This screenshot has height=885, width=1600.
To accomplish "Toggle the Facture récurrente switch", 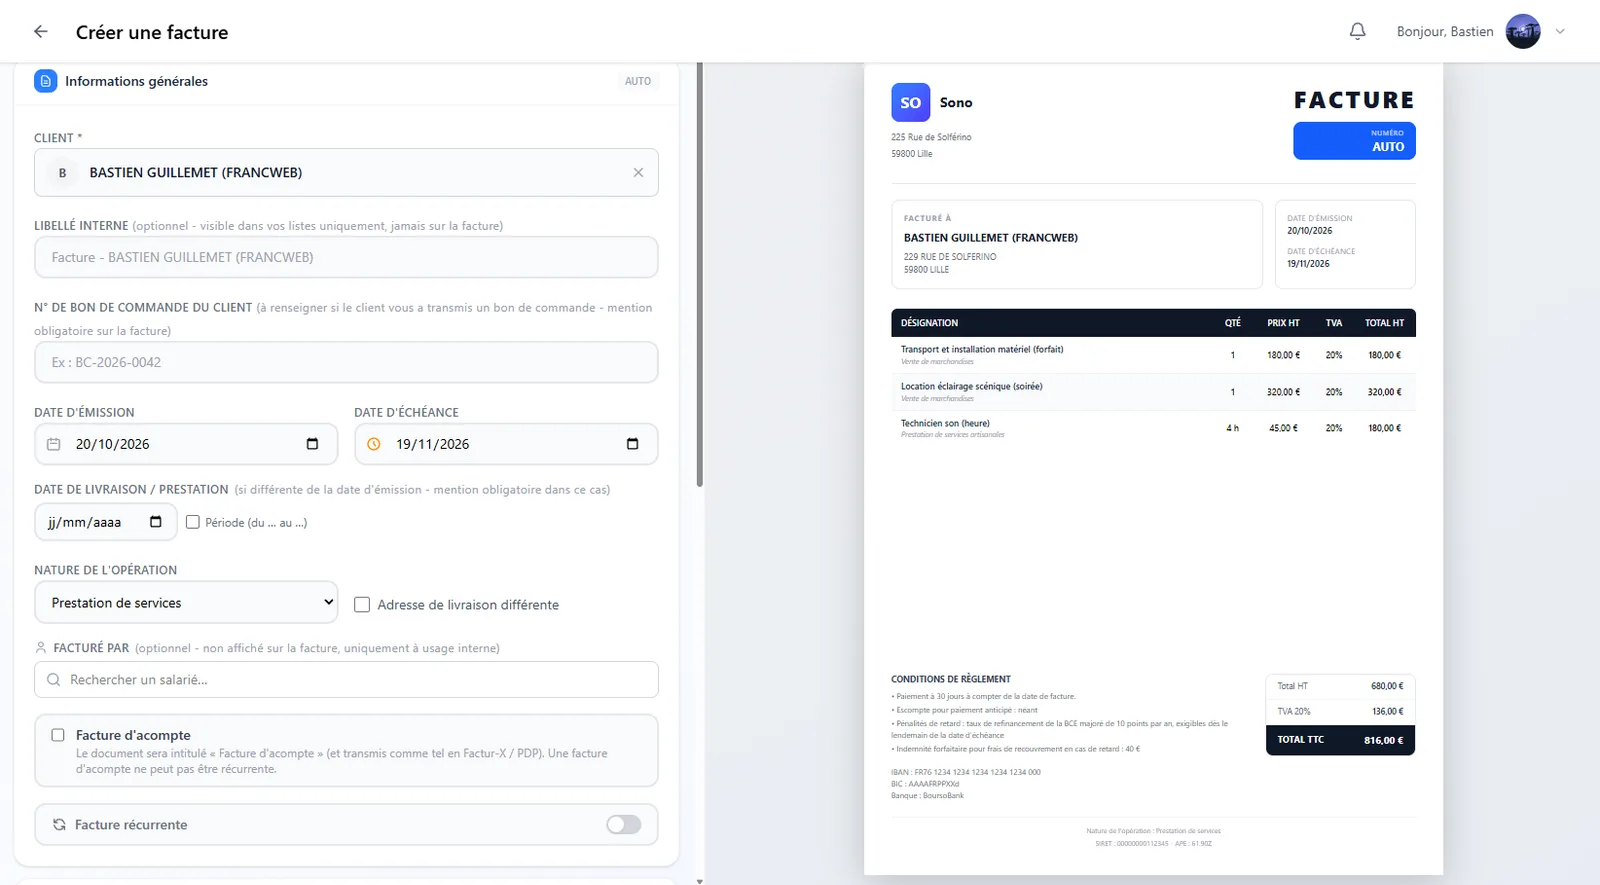I will pos(624,824).
